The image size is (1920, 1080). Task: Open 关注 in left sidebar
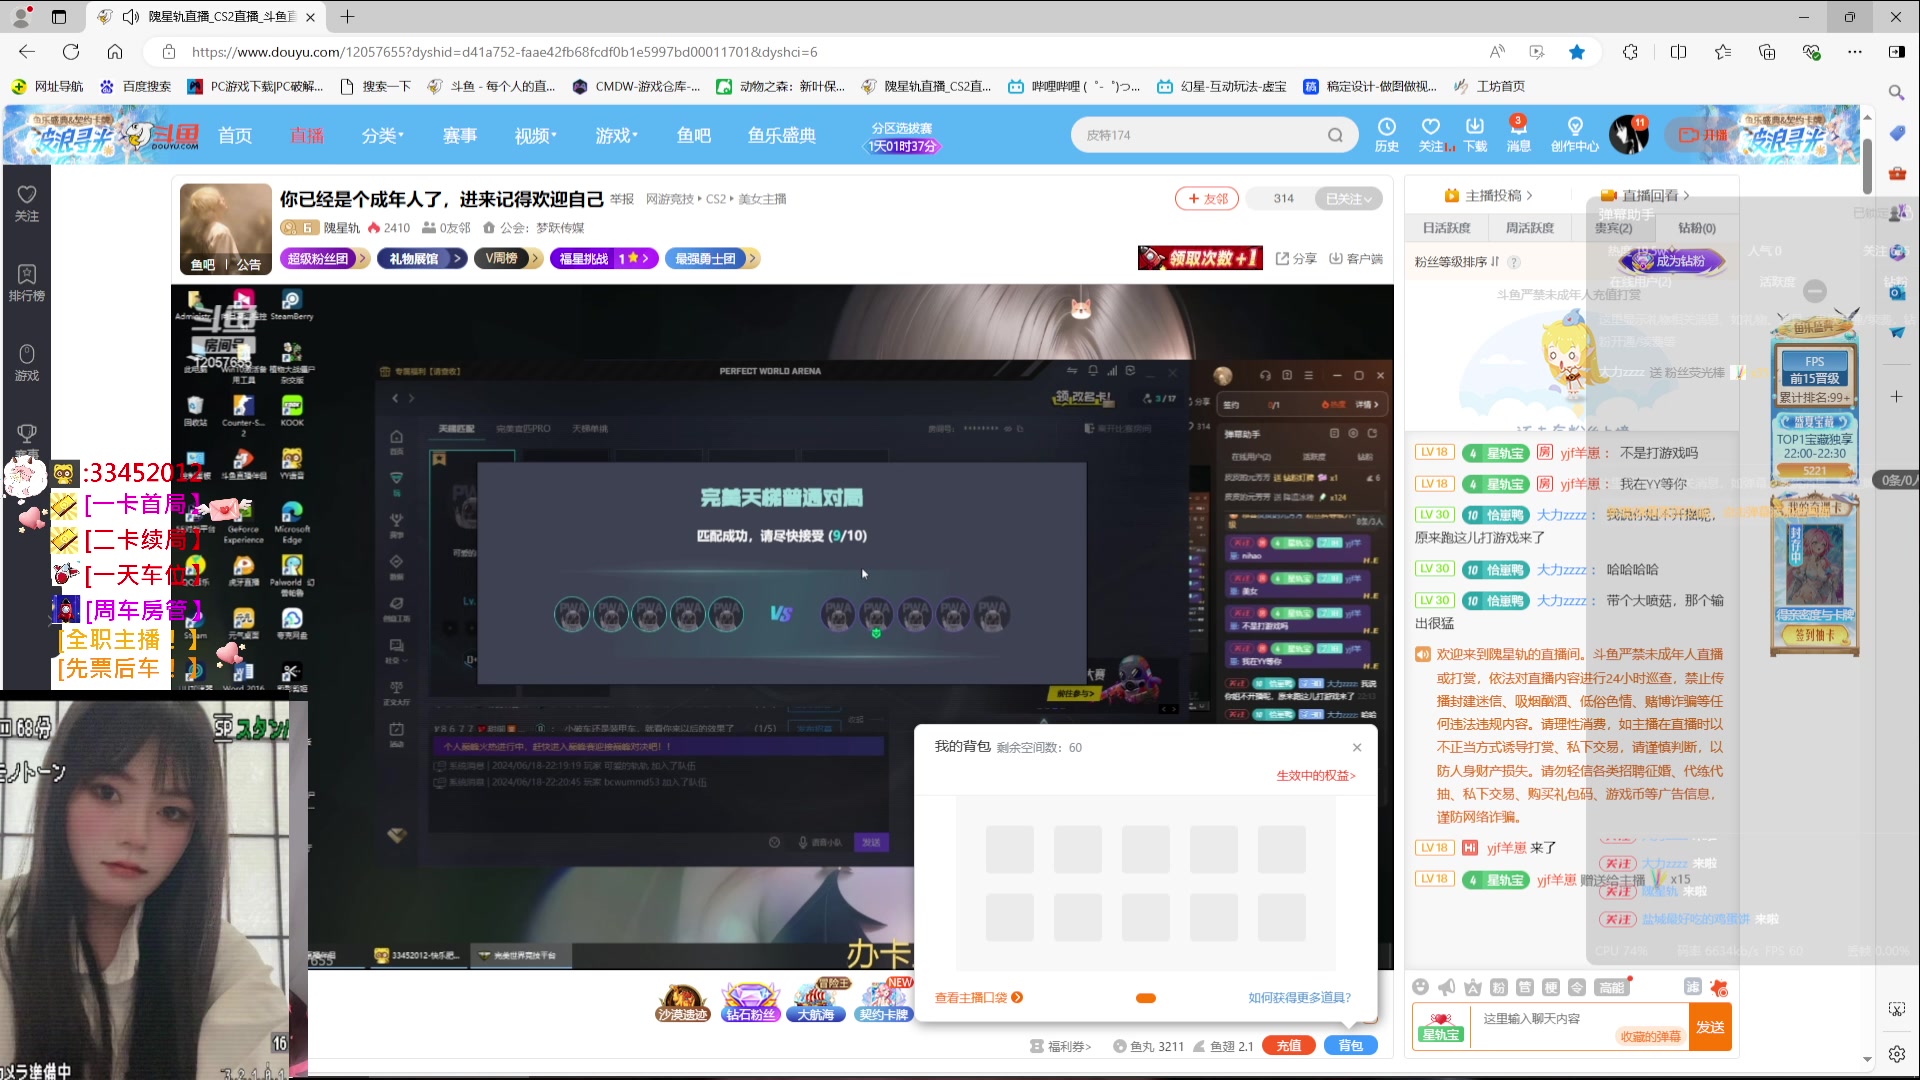tap(27, 204)
